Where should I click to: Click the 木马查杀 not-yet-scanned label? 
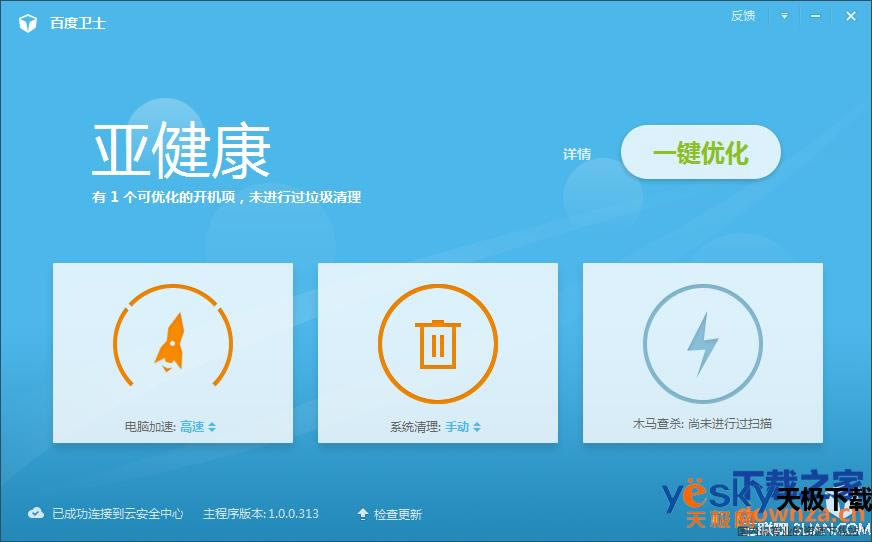coord(702,423)
